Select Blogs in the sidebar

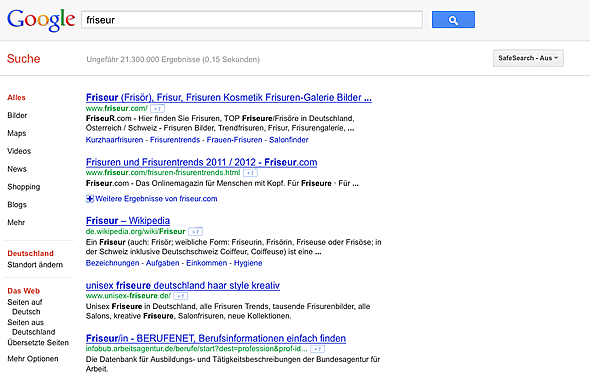[x=17, y=205]
